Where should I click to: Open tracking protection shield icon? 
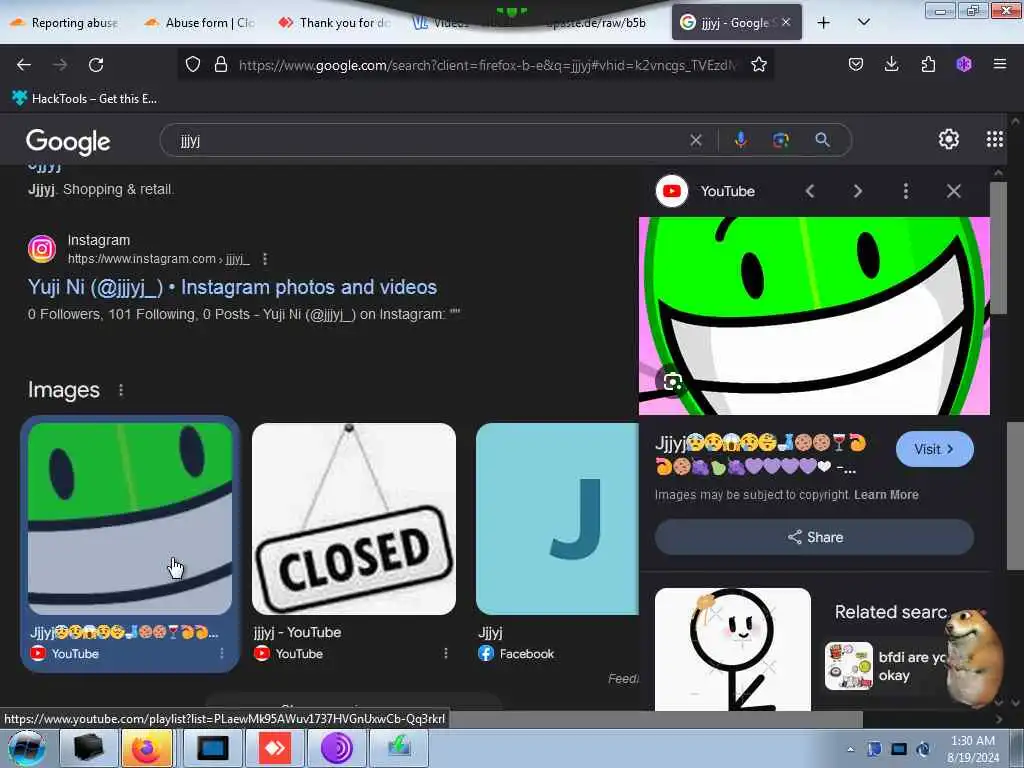(193, 64)
